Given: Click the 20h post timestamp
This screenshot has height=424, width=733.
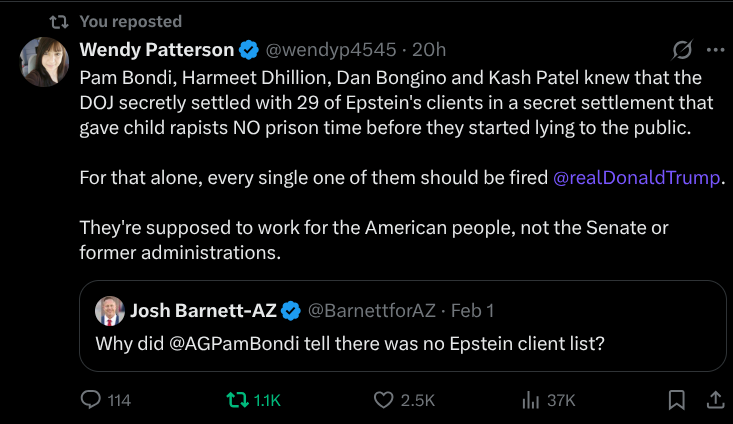Looking at the screenshot, I should 430,50.
